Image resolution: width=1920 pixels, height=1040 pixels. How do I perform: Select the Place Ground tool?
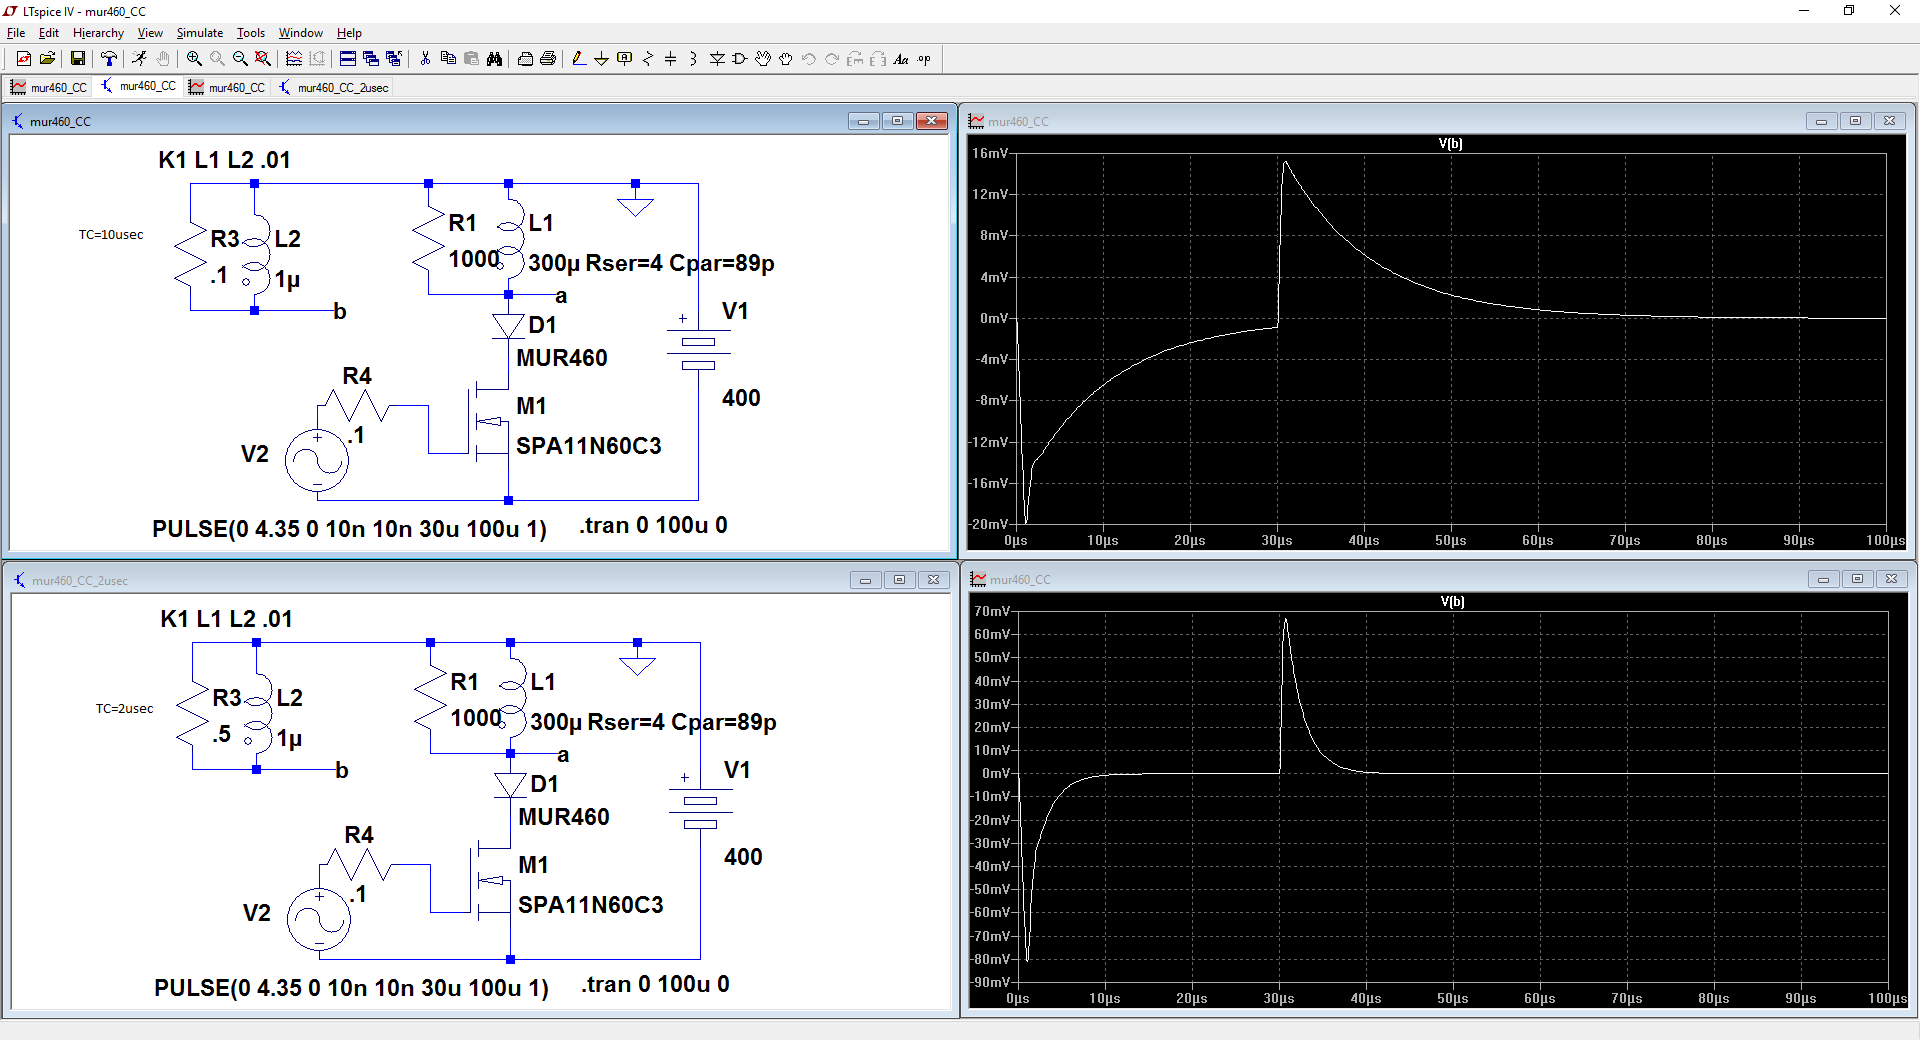601,59
